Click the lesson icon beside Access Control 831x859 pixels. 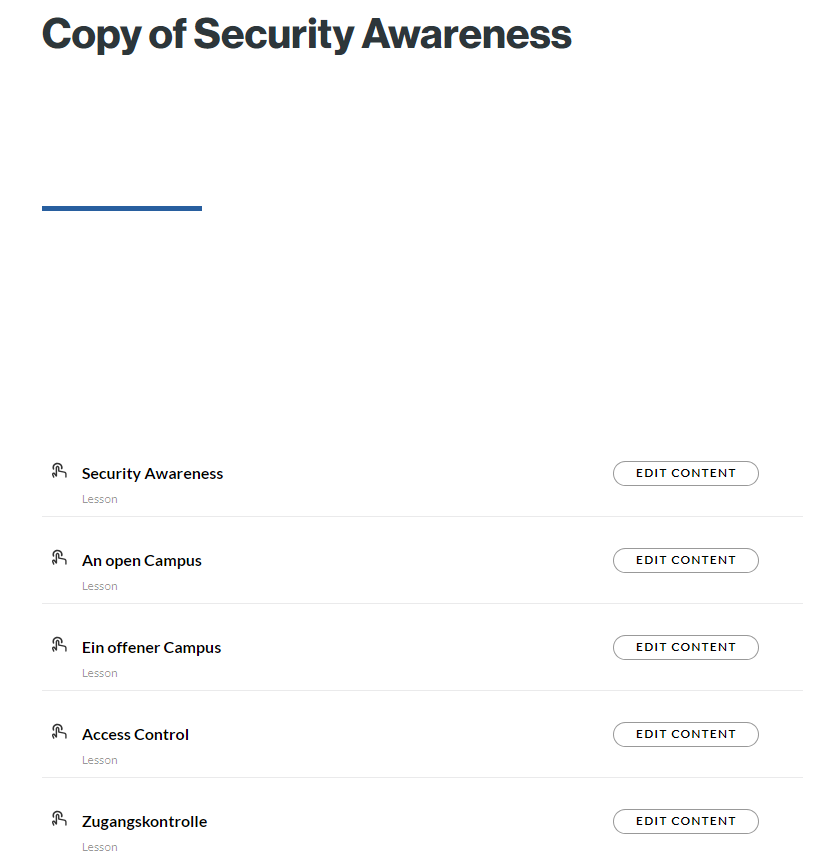59,732
